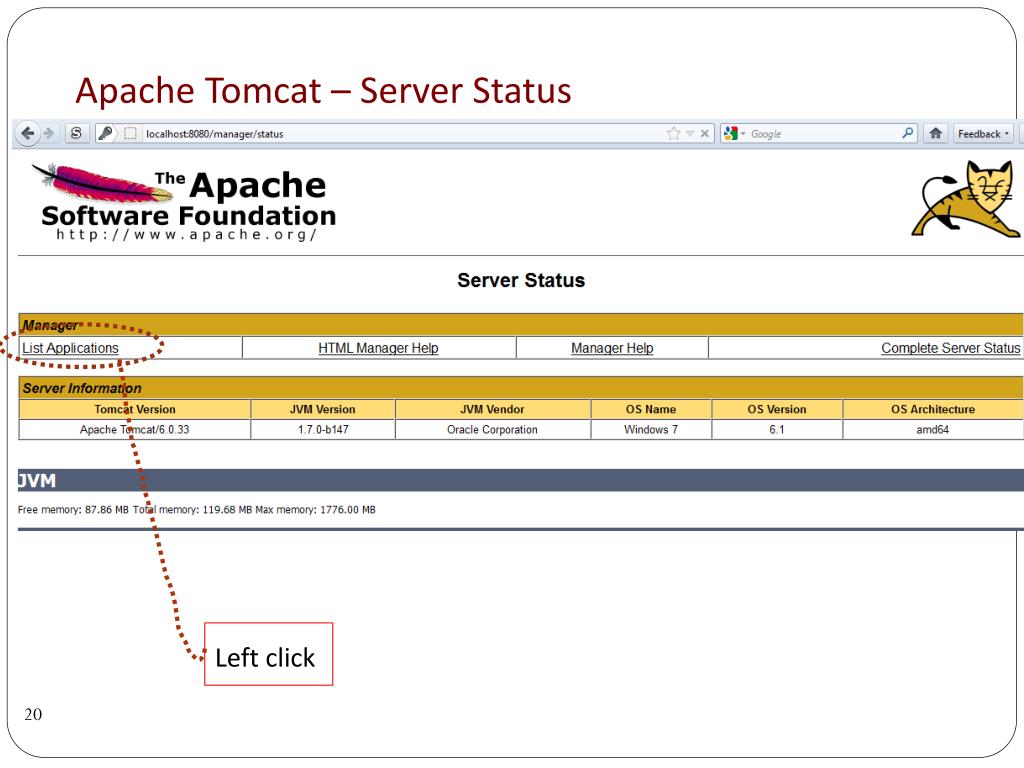This screenshot has height=768, width=1024.
Task: Open the List Applications link
Action: click(71, 348)
